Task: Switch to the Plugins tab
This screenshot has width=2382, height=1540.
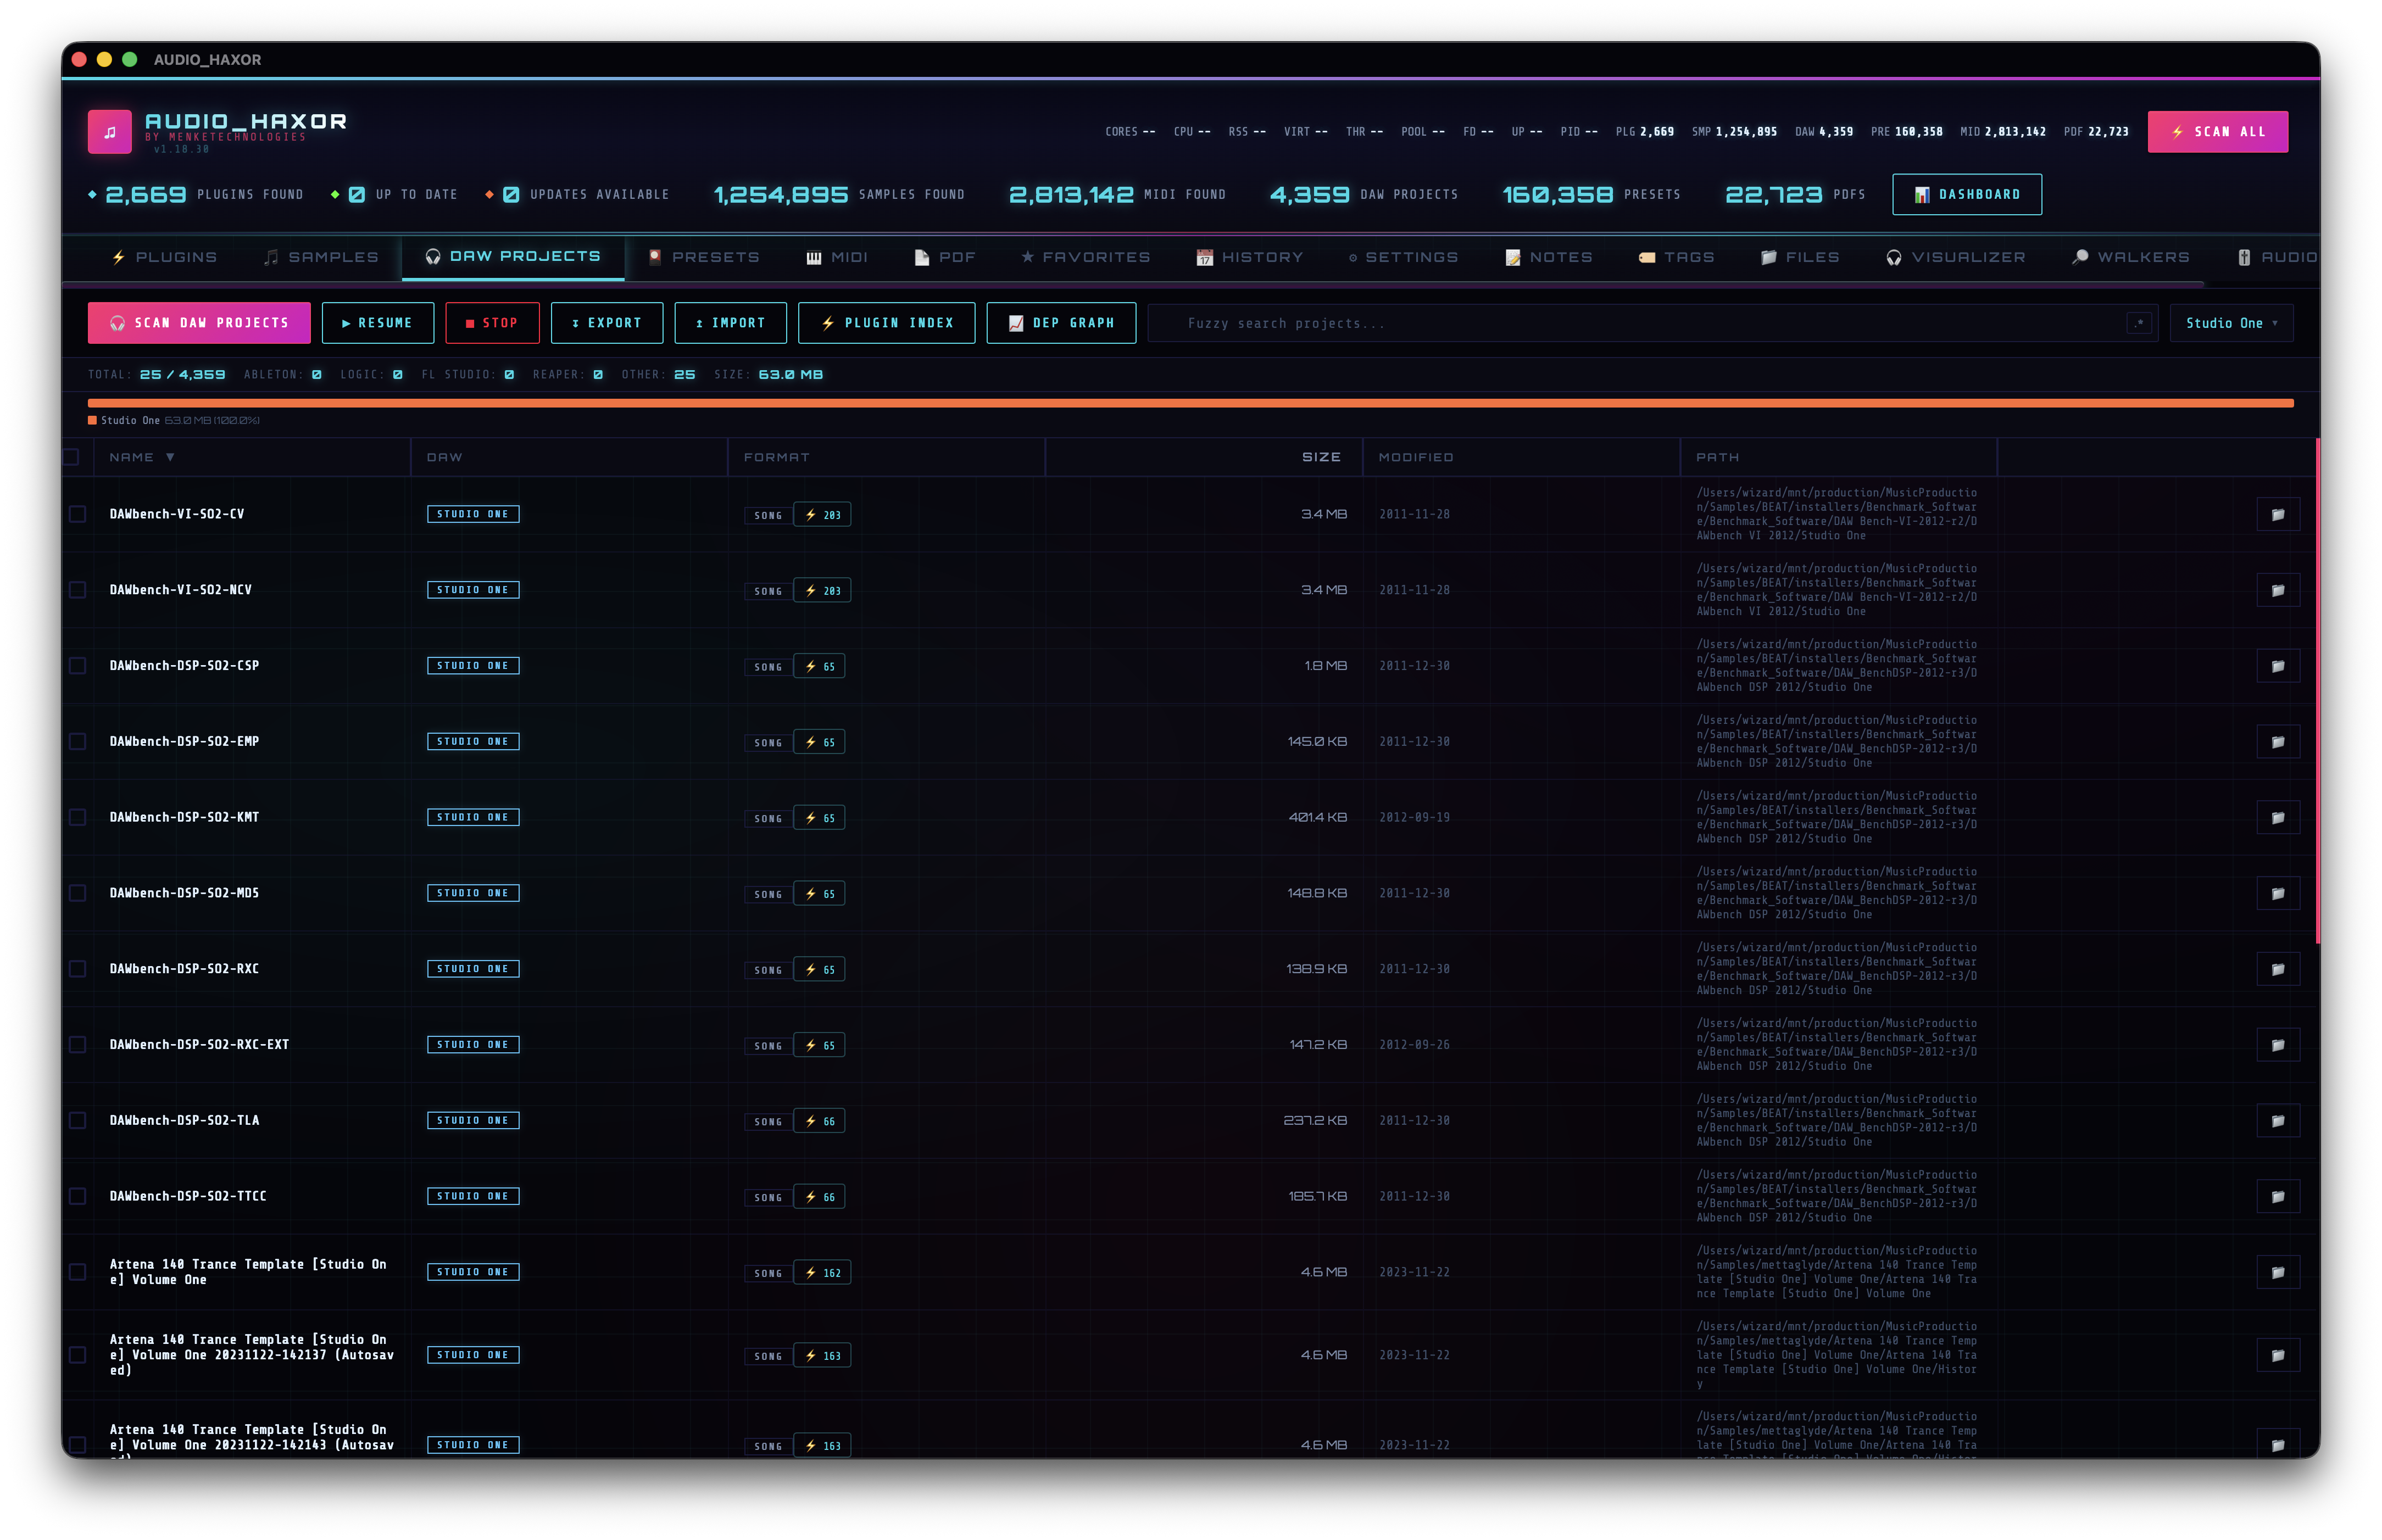Action: pos(165,257)
